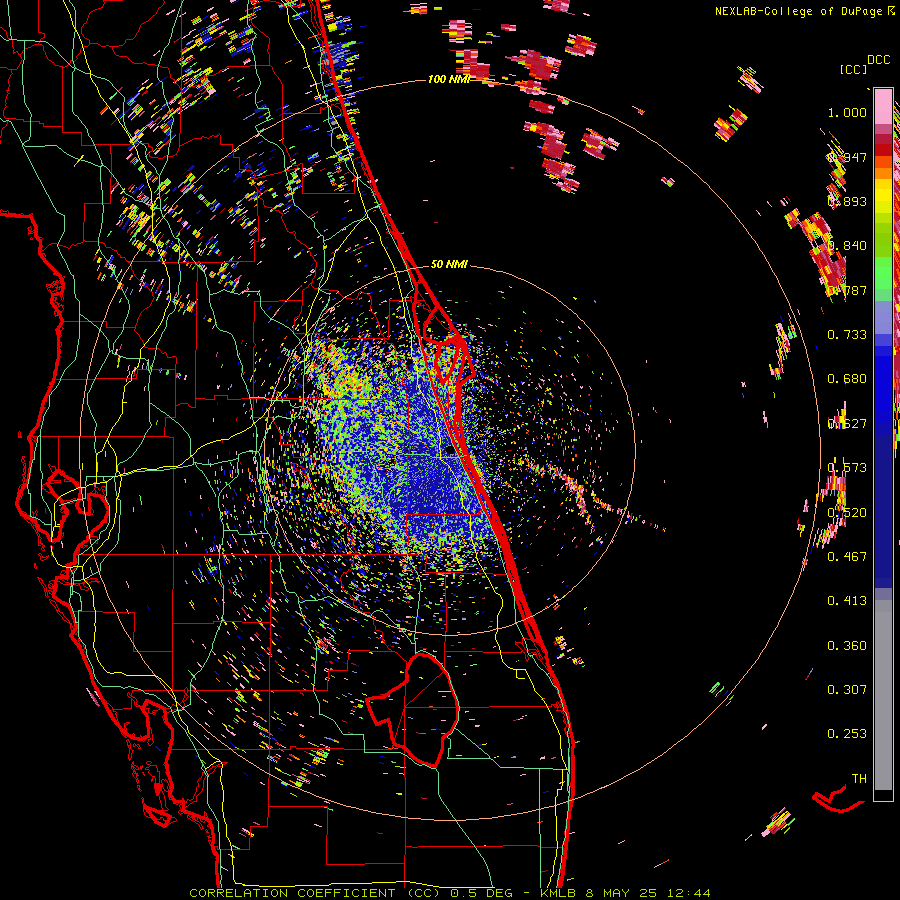This screenshot has width=900, height=900.
Task: Click the CORRELATION COEFFICIENT caption at the bottom
Action: point(449,893)
